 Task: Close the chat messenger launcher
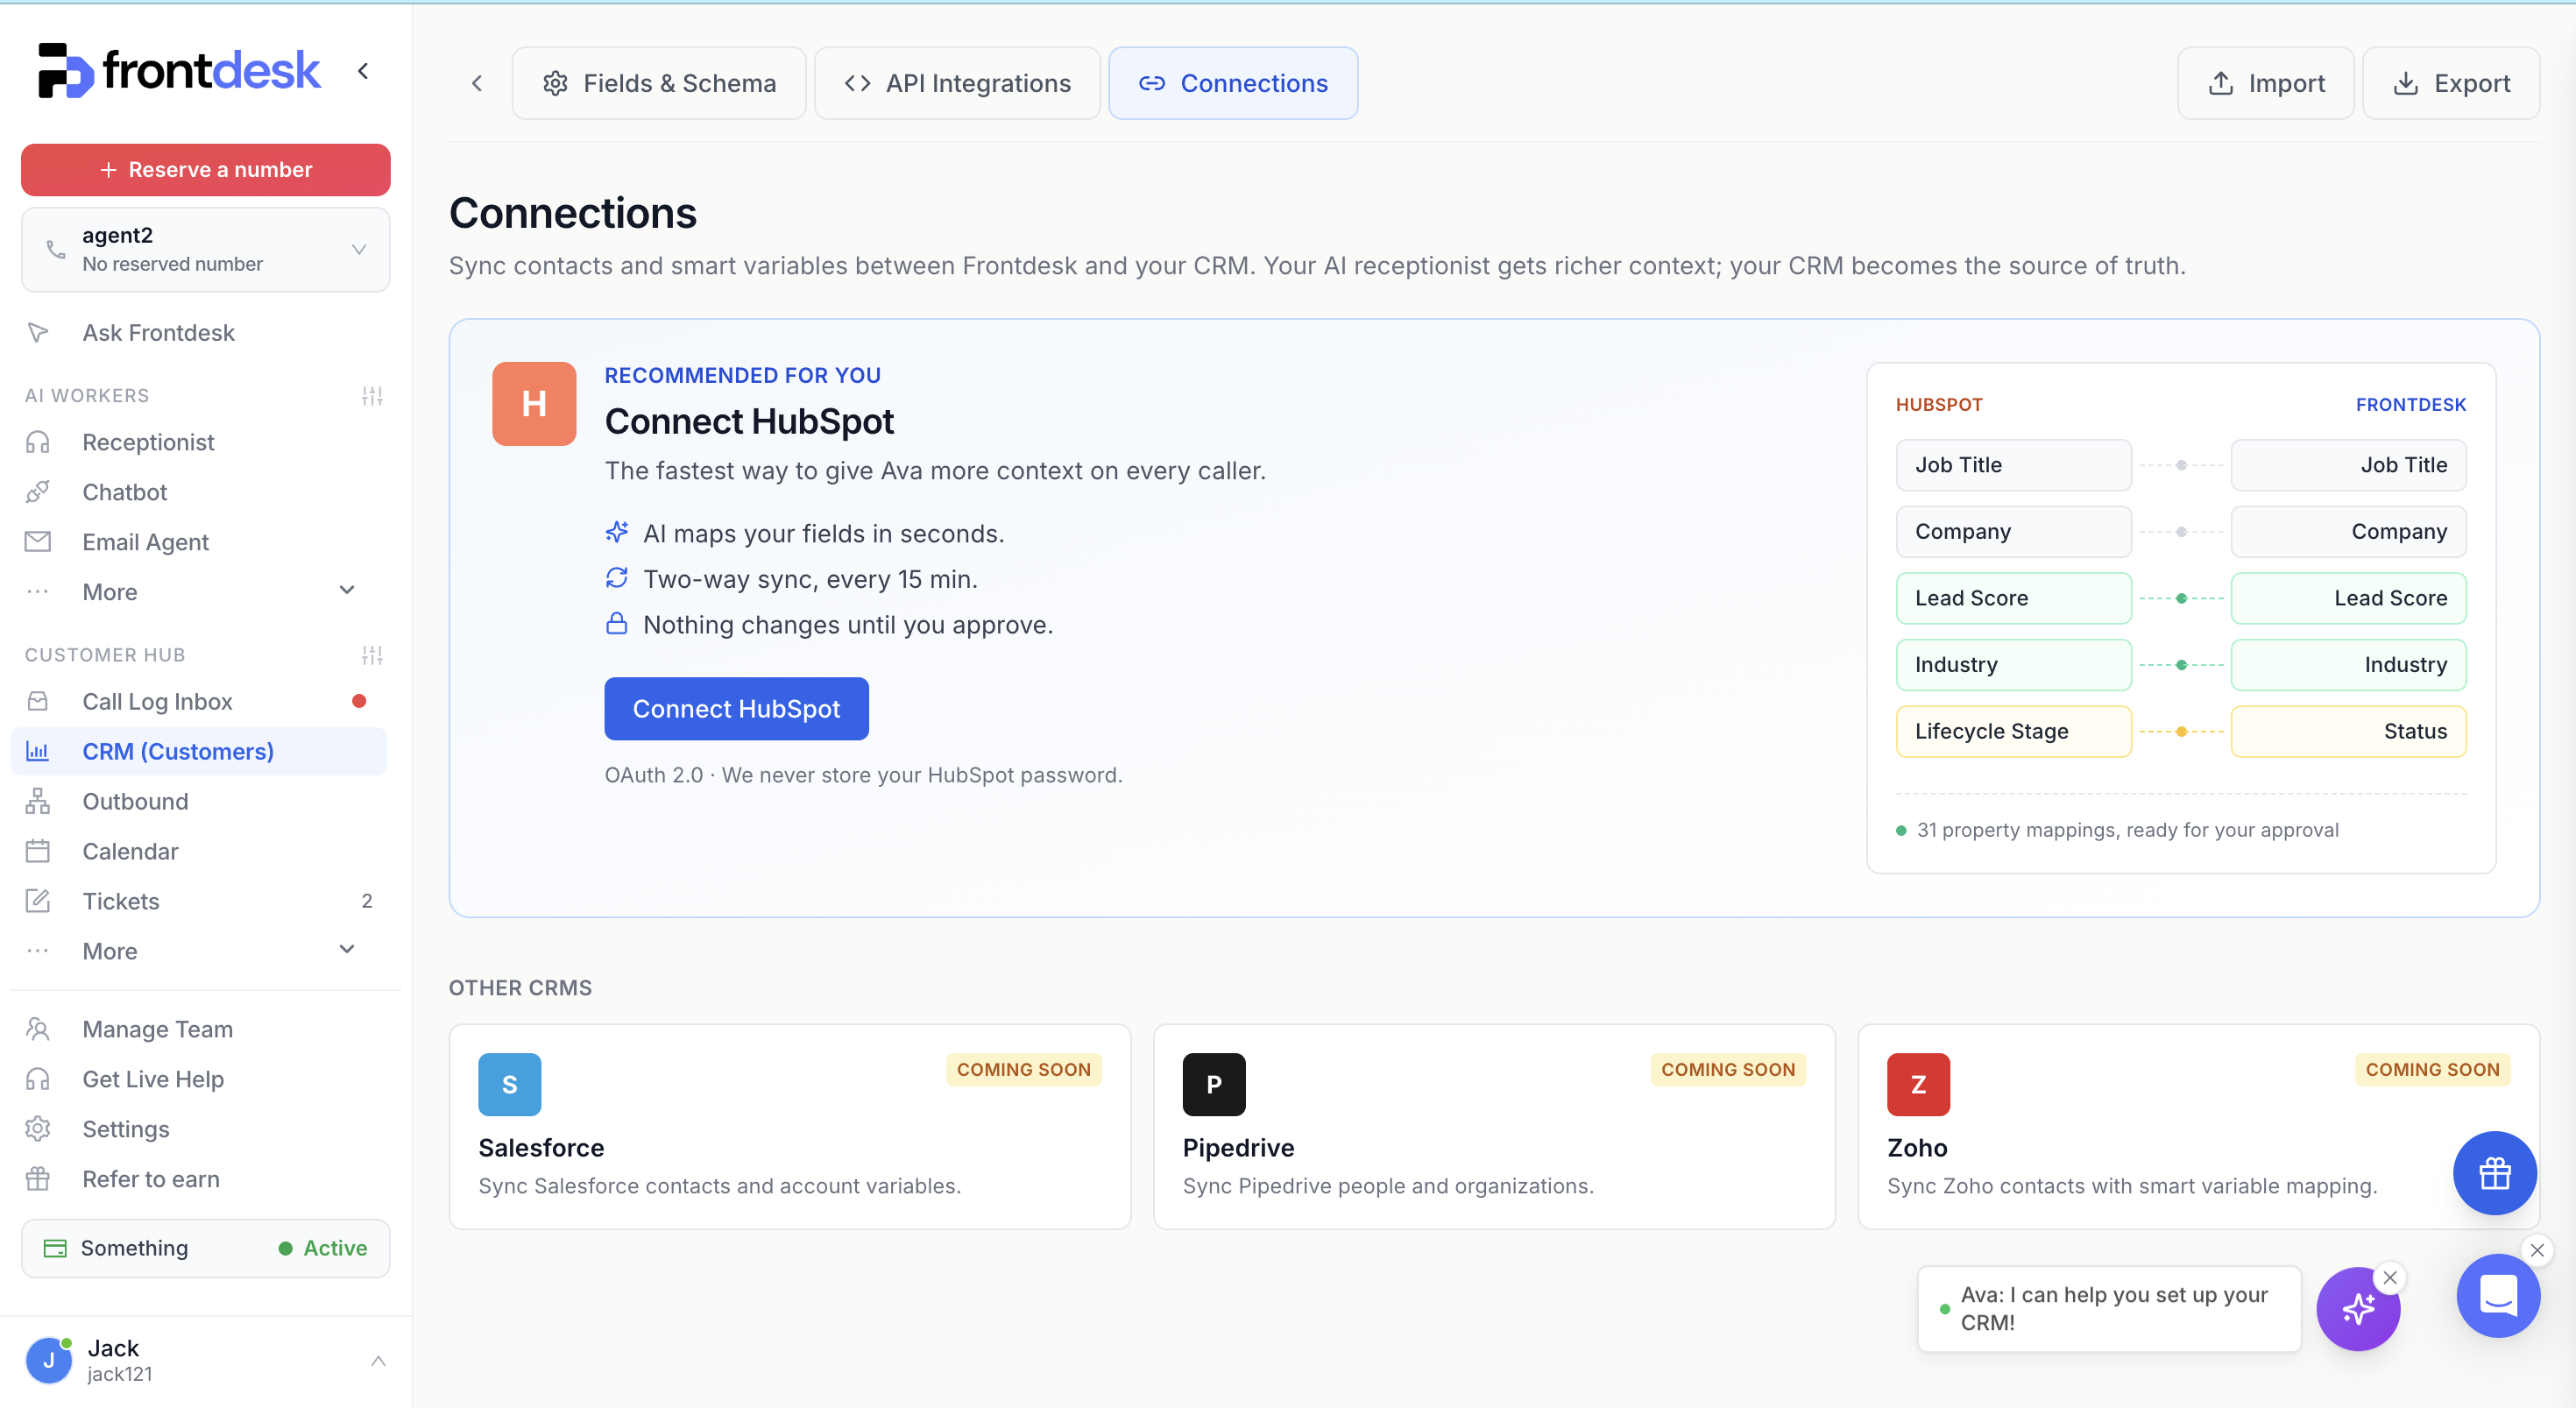point(2537,1250)
